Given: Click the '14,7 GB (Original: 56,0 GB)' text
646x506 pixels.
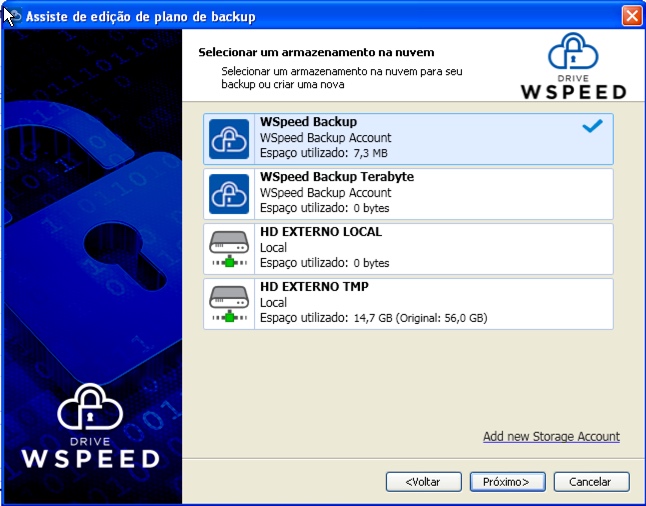Looking at the screenshot, I should click(x=420, y=318).
